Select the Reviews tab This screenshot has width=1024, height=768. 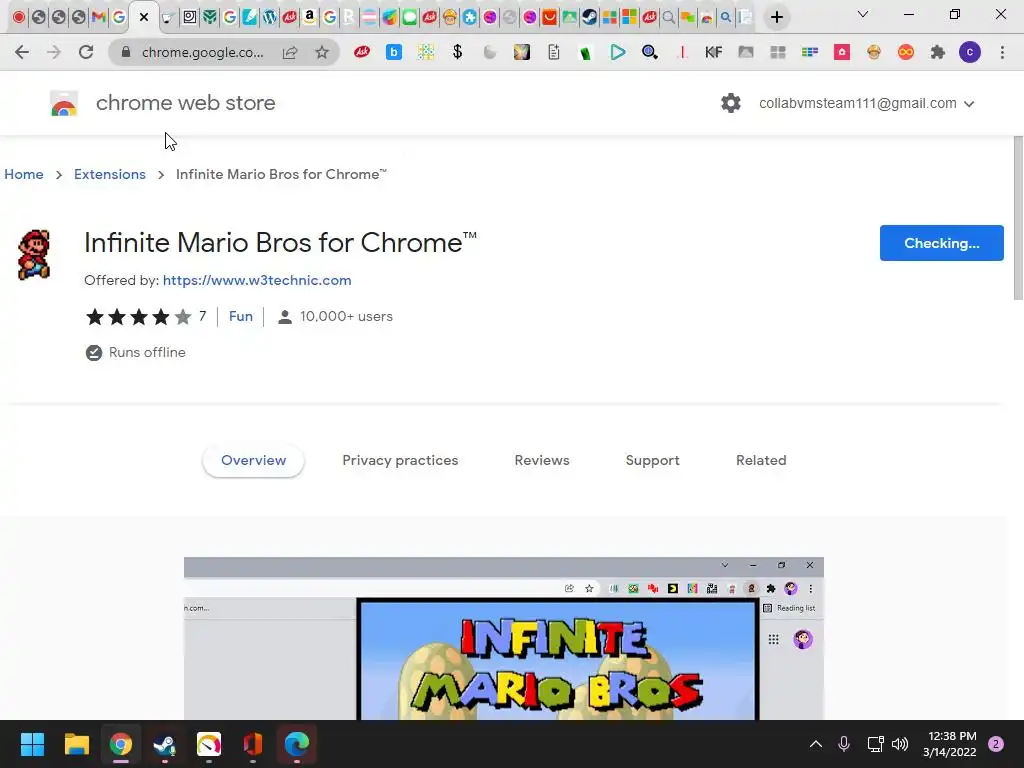542,460
